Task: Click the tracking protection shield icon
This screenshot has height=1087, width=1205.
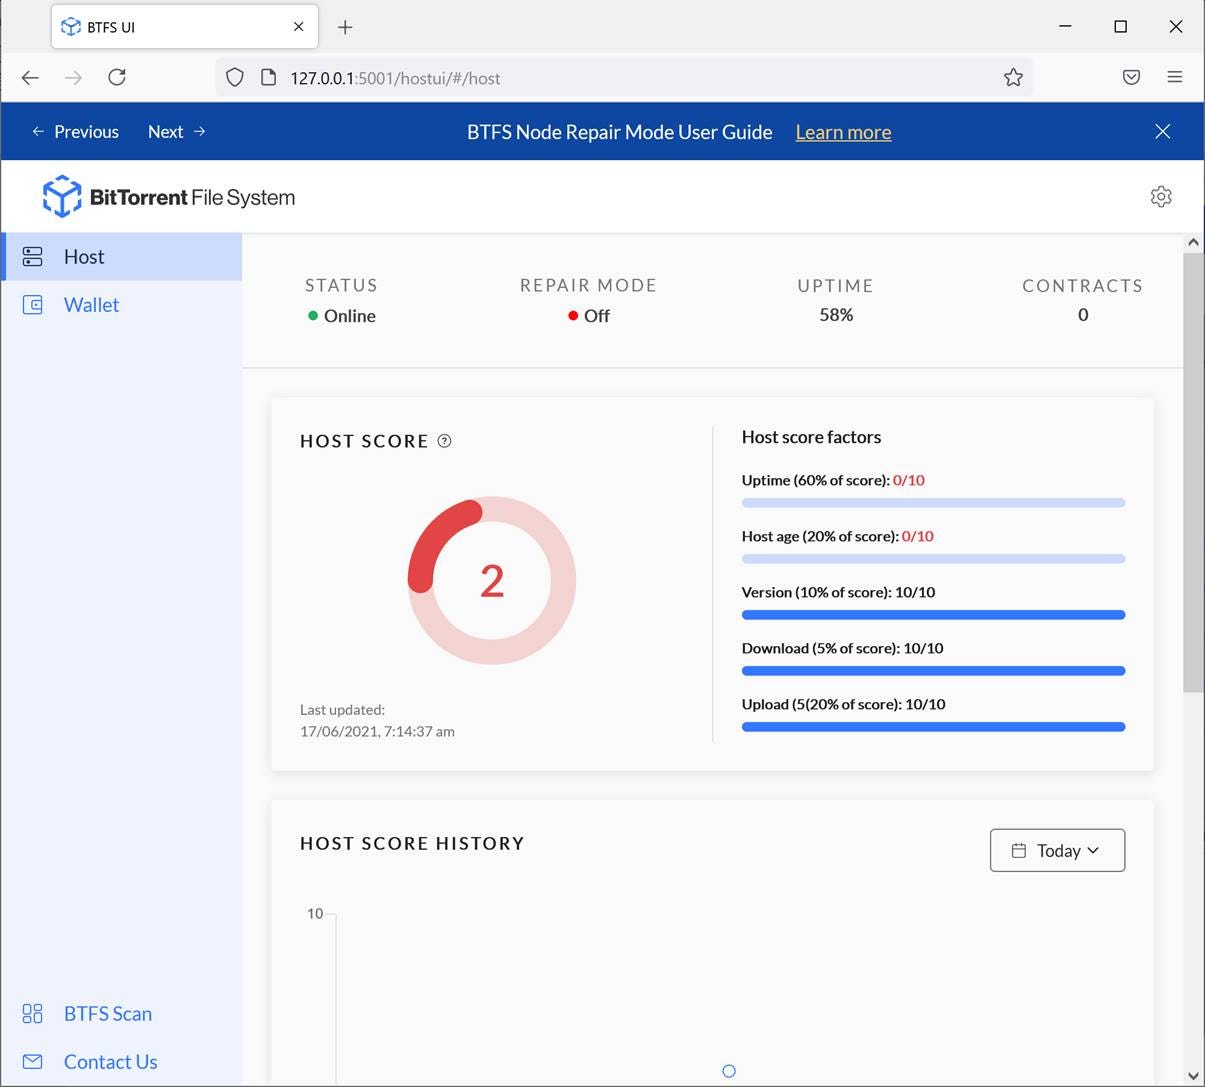Action: 235,78
